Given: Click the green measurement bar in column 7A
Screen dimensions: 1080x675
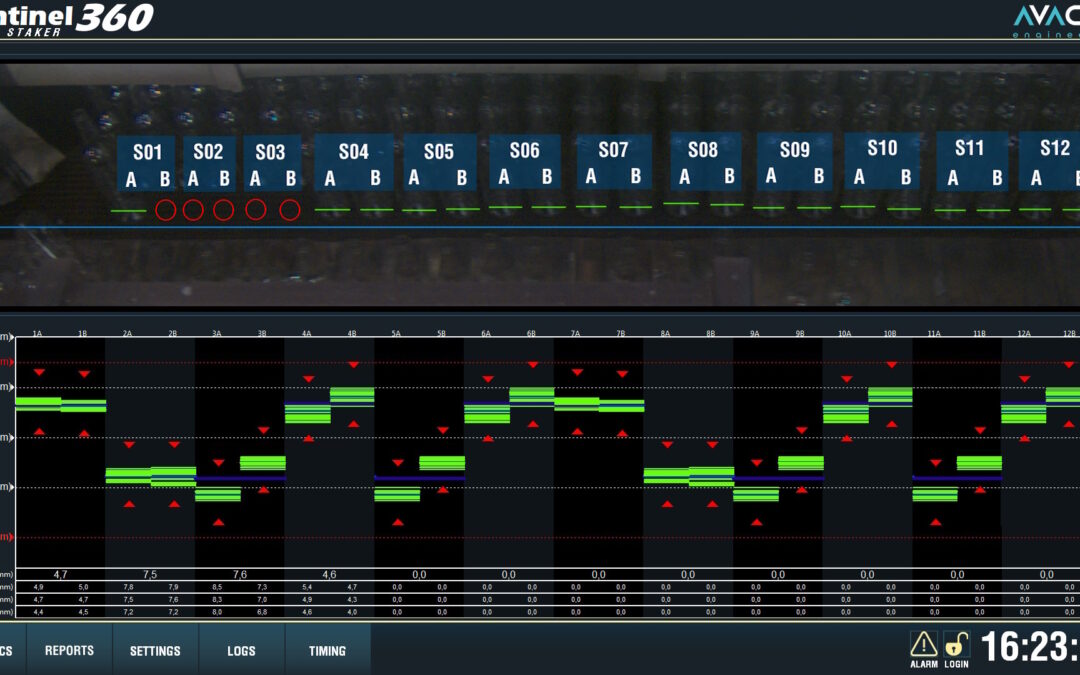Looking at the screenshot, I should 577,404.
